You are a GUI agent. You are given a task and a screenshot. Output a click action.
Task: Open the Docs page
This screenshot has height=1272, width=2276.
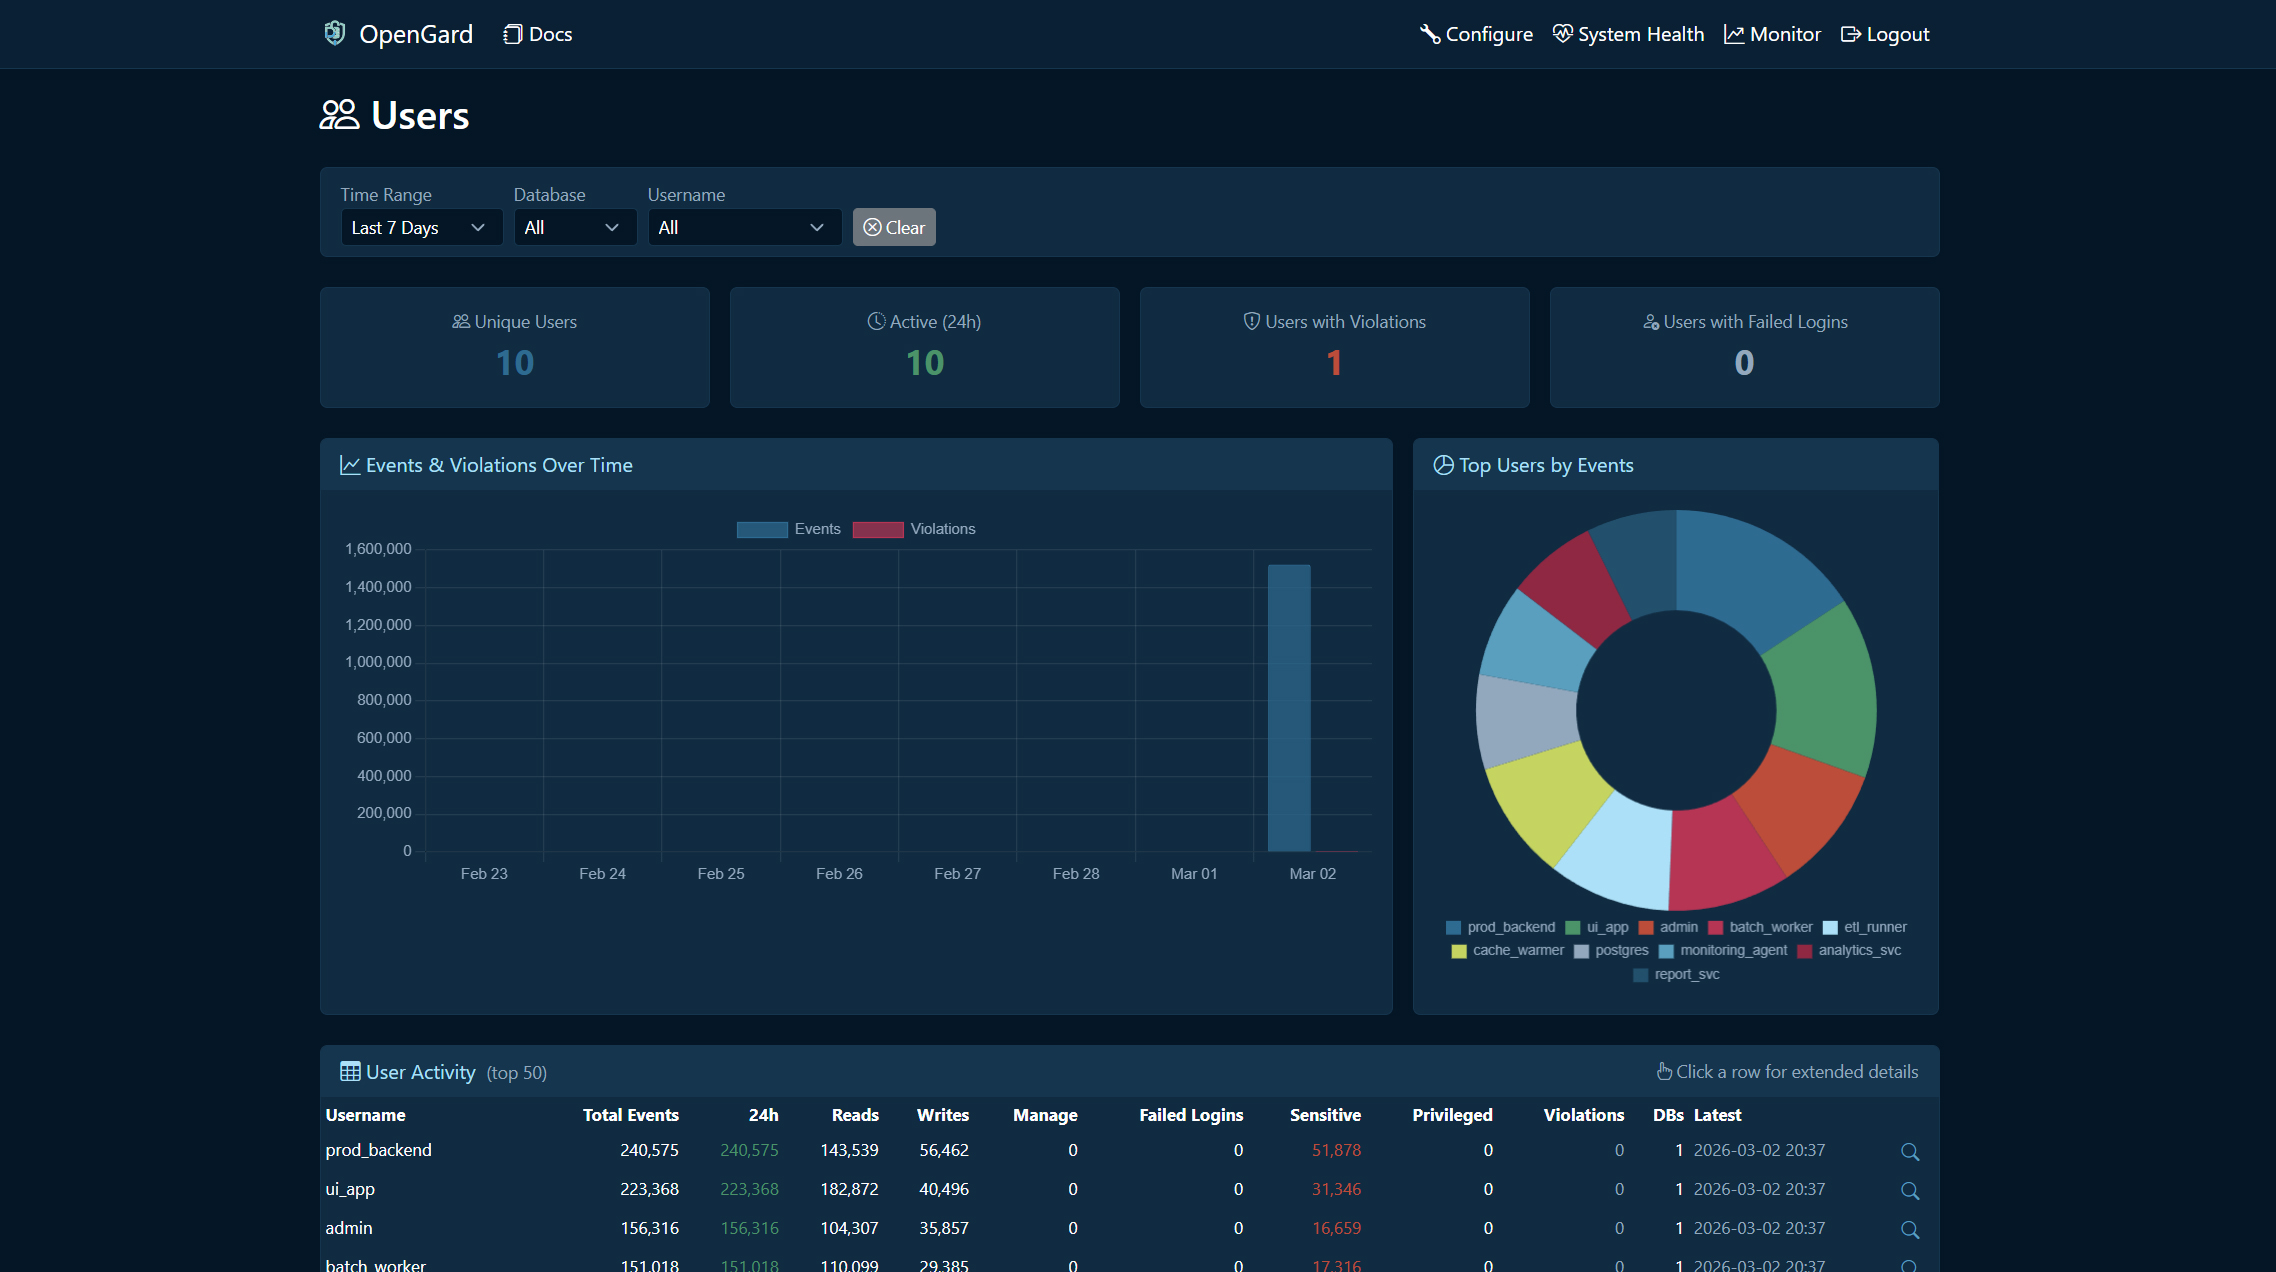coord(537,33)
